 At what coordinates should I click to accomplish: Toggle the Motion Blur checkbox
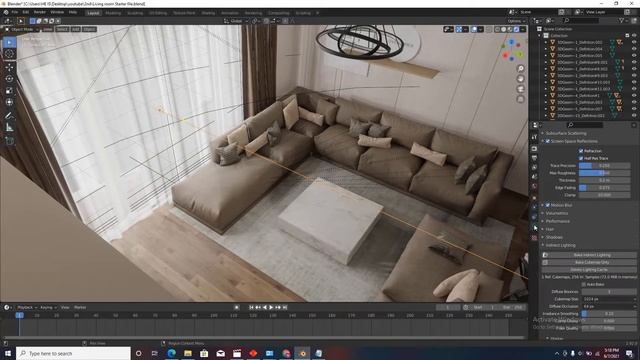548,205
